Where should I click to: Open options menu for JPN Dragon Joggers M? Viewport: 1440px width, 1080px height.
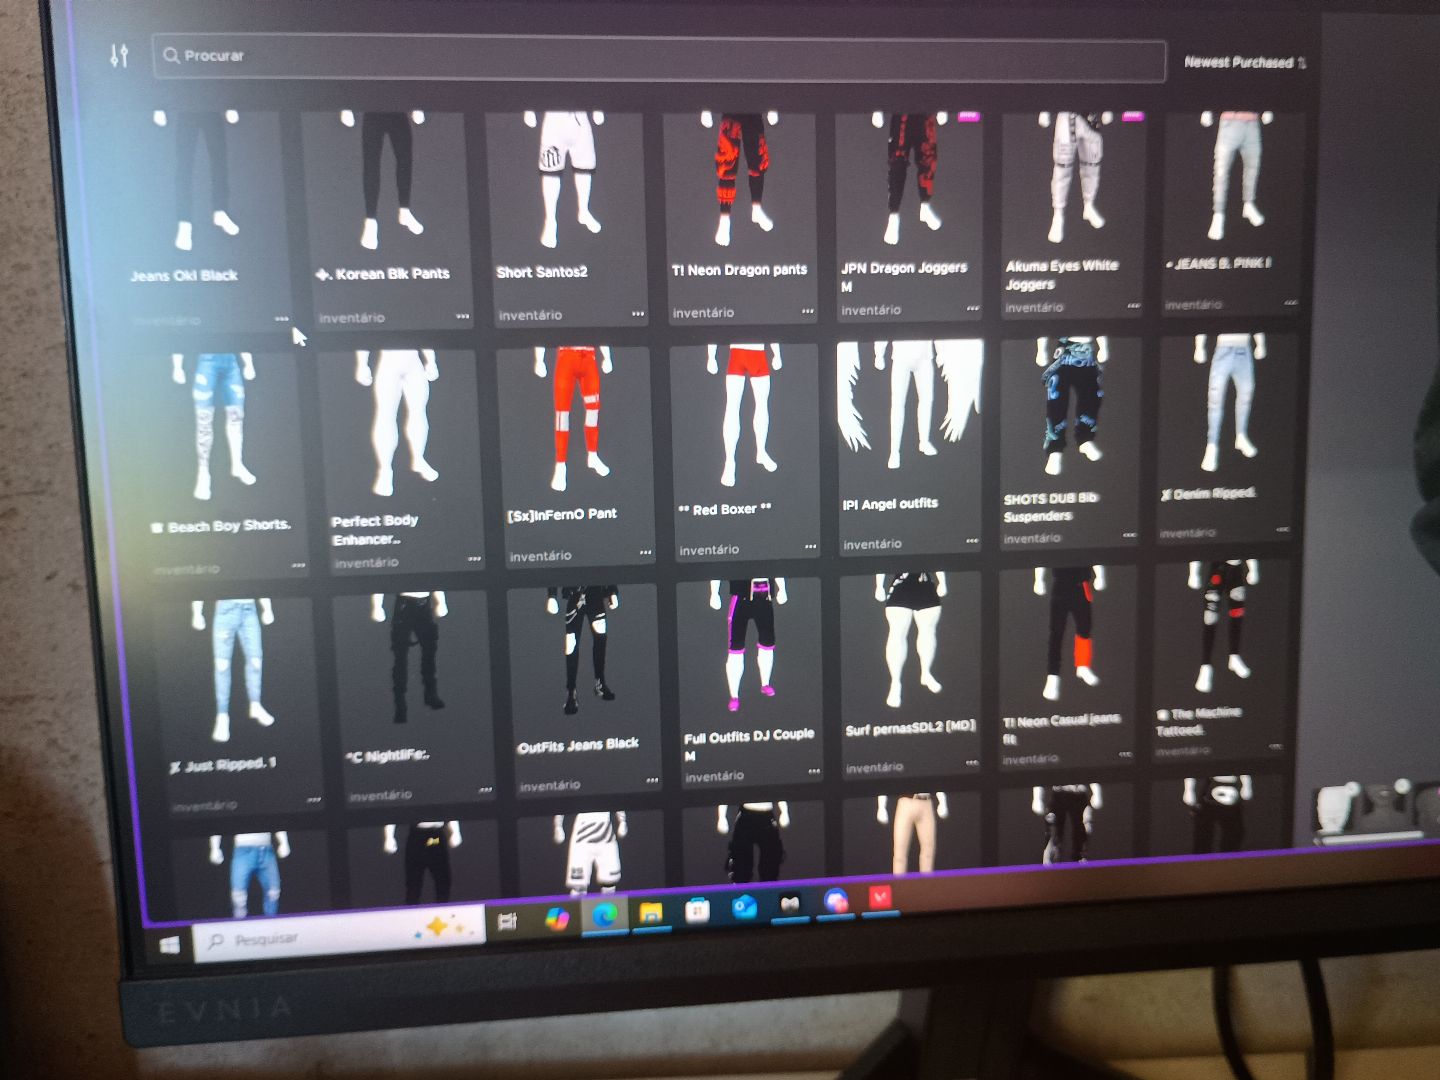(972, 308)
